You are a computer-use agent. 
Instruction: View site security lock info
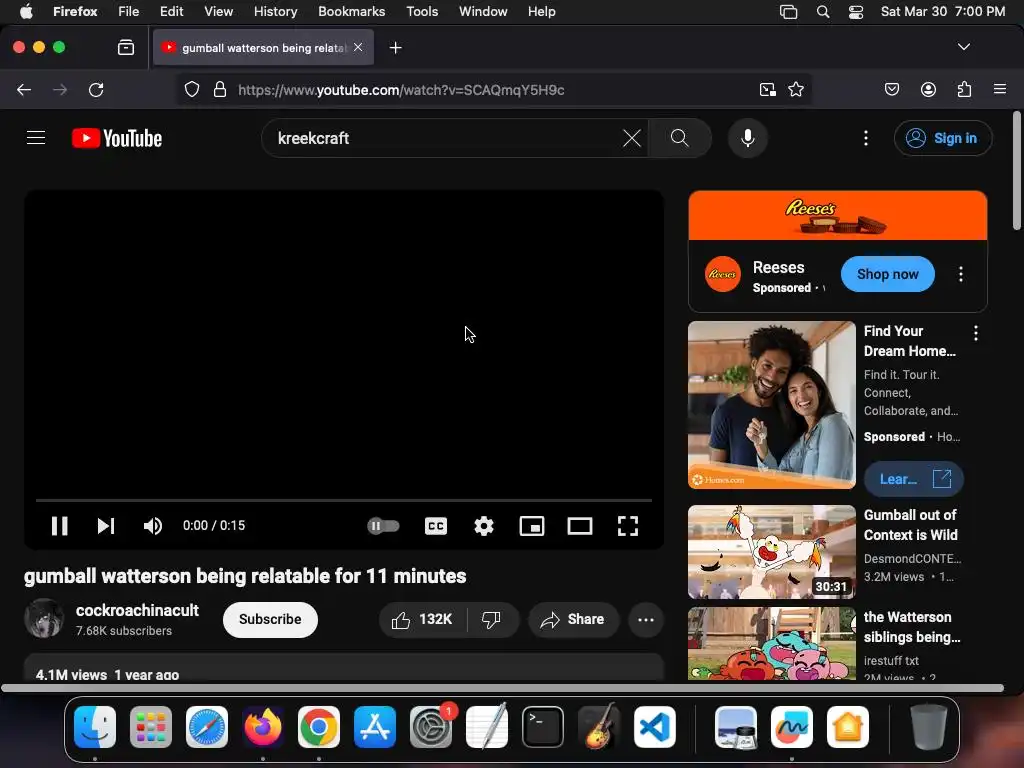point(220,89)
